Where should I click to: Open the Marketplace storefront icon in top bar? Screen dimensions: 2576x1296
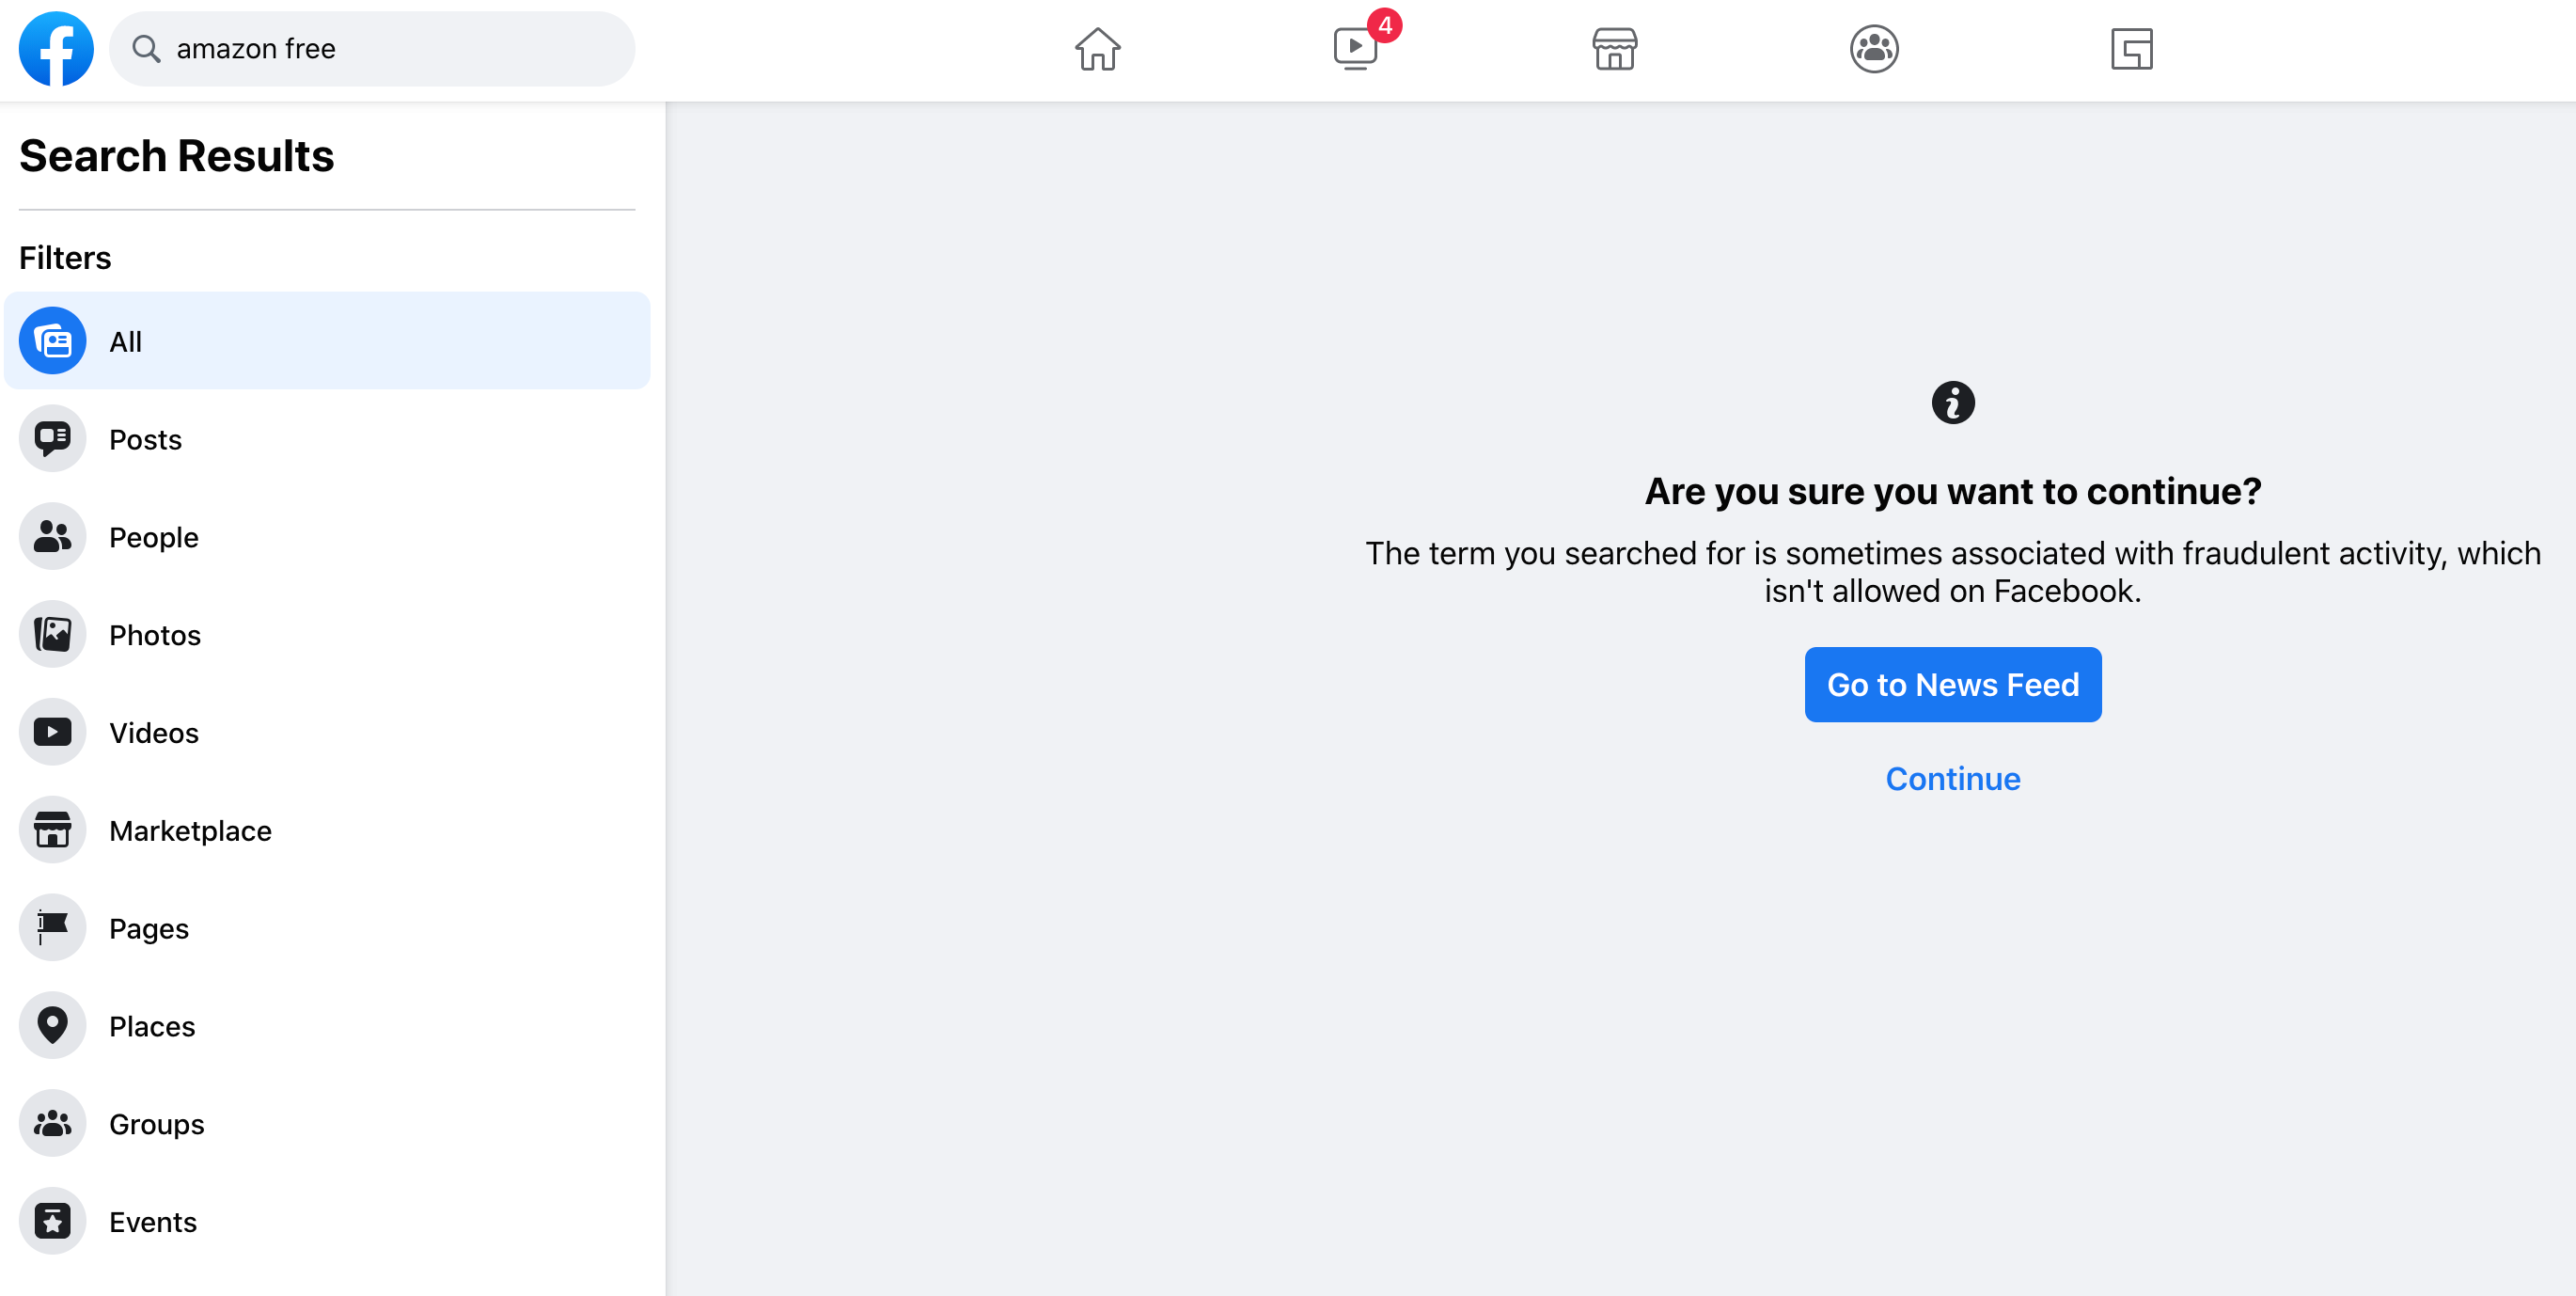[x=1614, y=49]
